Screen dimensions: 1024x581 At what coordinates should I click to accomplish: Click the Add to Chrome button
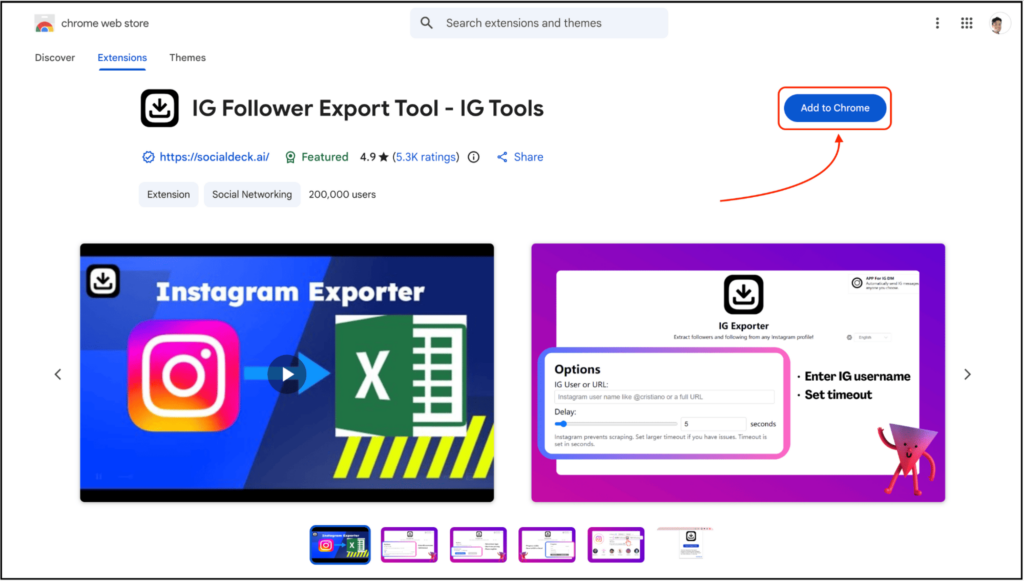point(834,108)
